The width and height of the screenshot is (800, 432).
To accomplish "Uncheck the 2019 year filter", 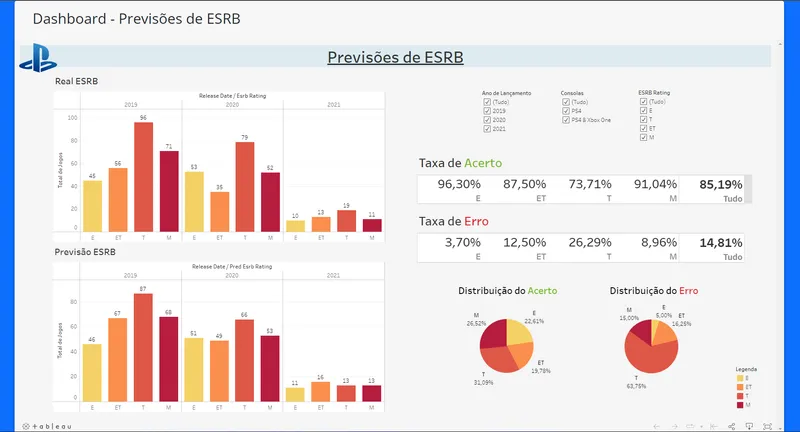I will [x=487, y=111].
